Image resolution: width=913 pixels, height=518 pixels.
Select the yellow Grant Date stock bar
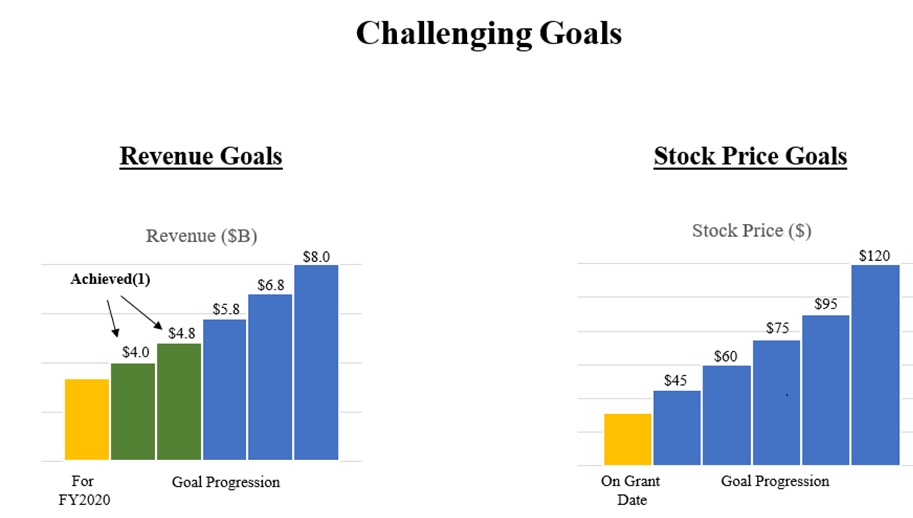point(628,440)
